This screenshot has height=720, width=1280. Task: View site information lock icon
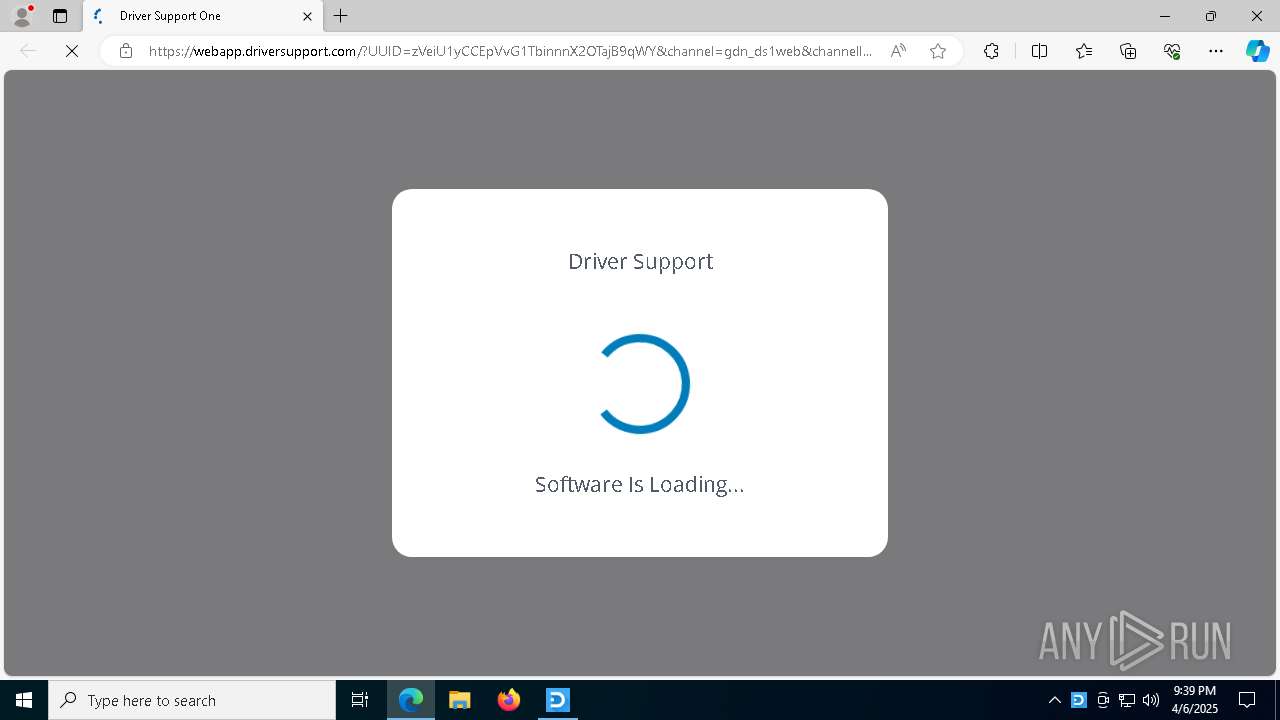[x=126, y=51]
